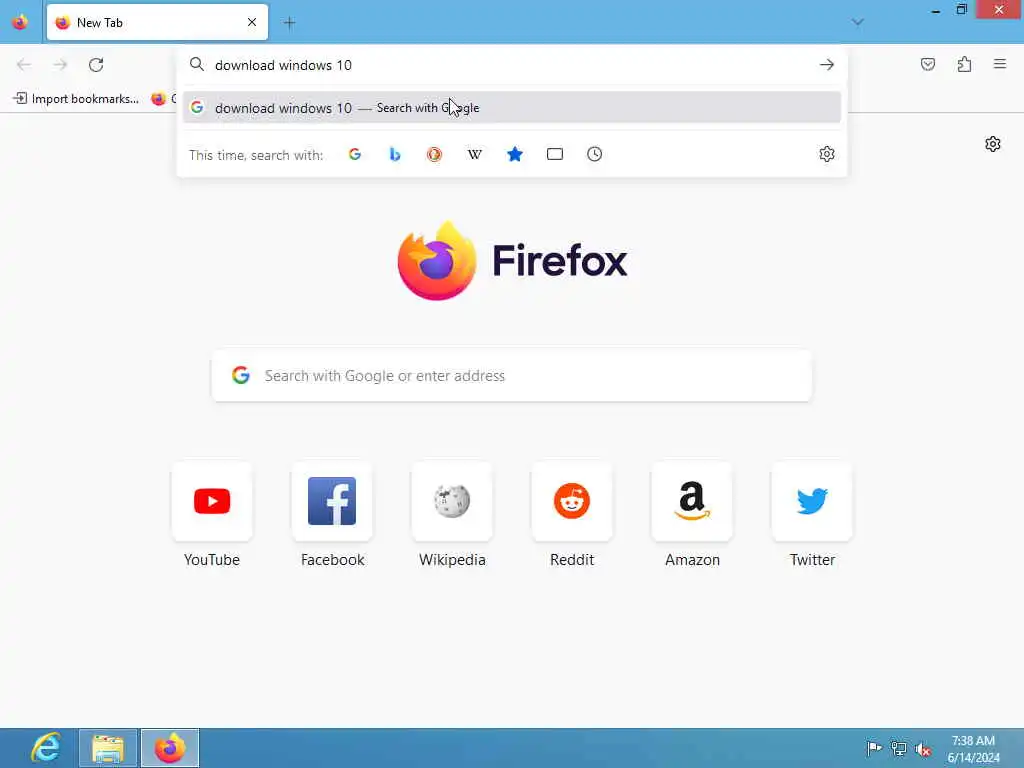1024x768 pixels.
Task: Search this time with Google
Action: tap(355, 155)
